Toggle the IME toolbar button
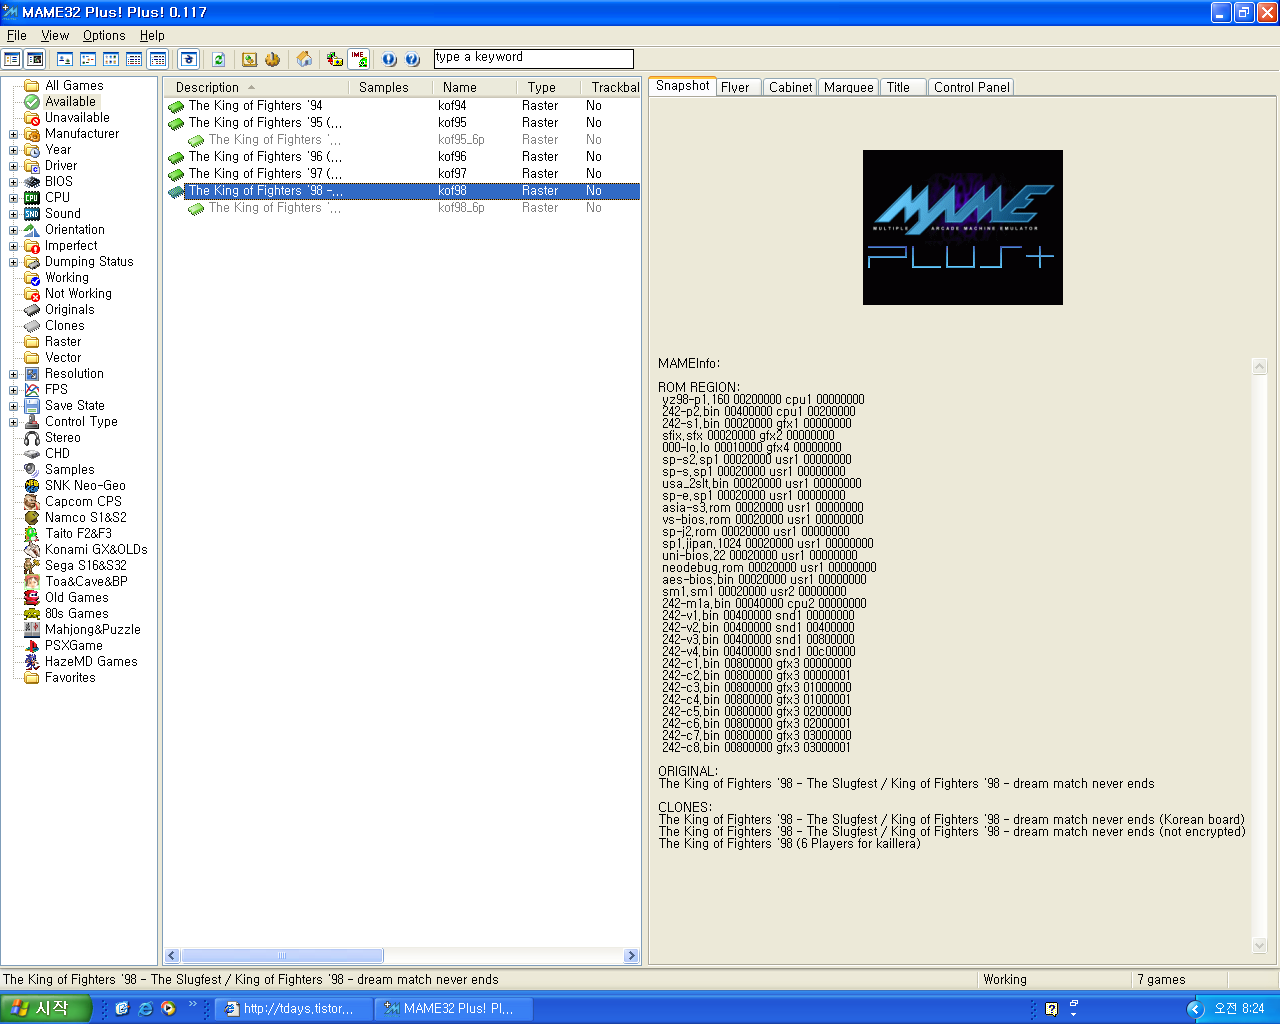This screenshot has height=1024, width=1280. pos(358,59)
